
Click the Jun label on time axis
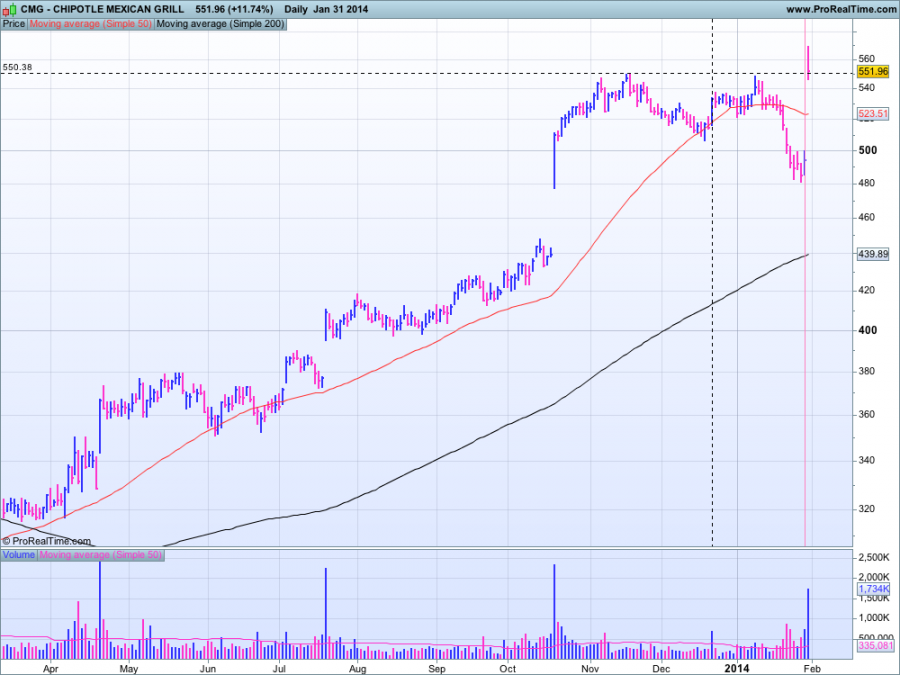coord(207,669)
